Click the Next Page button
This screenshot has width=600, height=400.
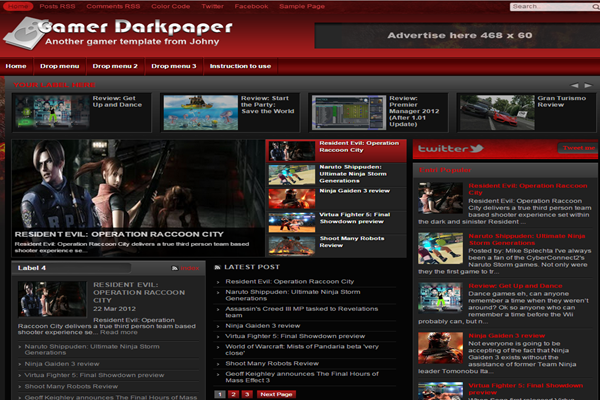276,394
